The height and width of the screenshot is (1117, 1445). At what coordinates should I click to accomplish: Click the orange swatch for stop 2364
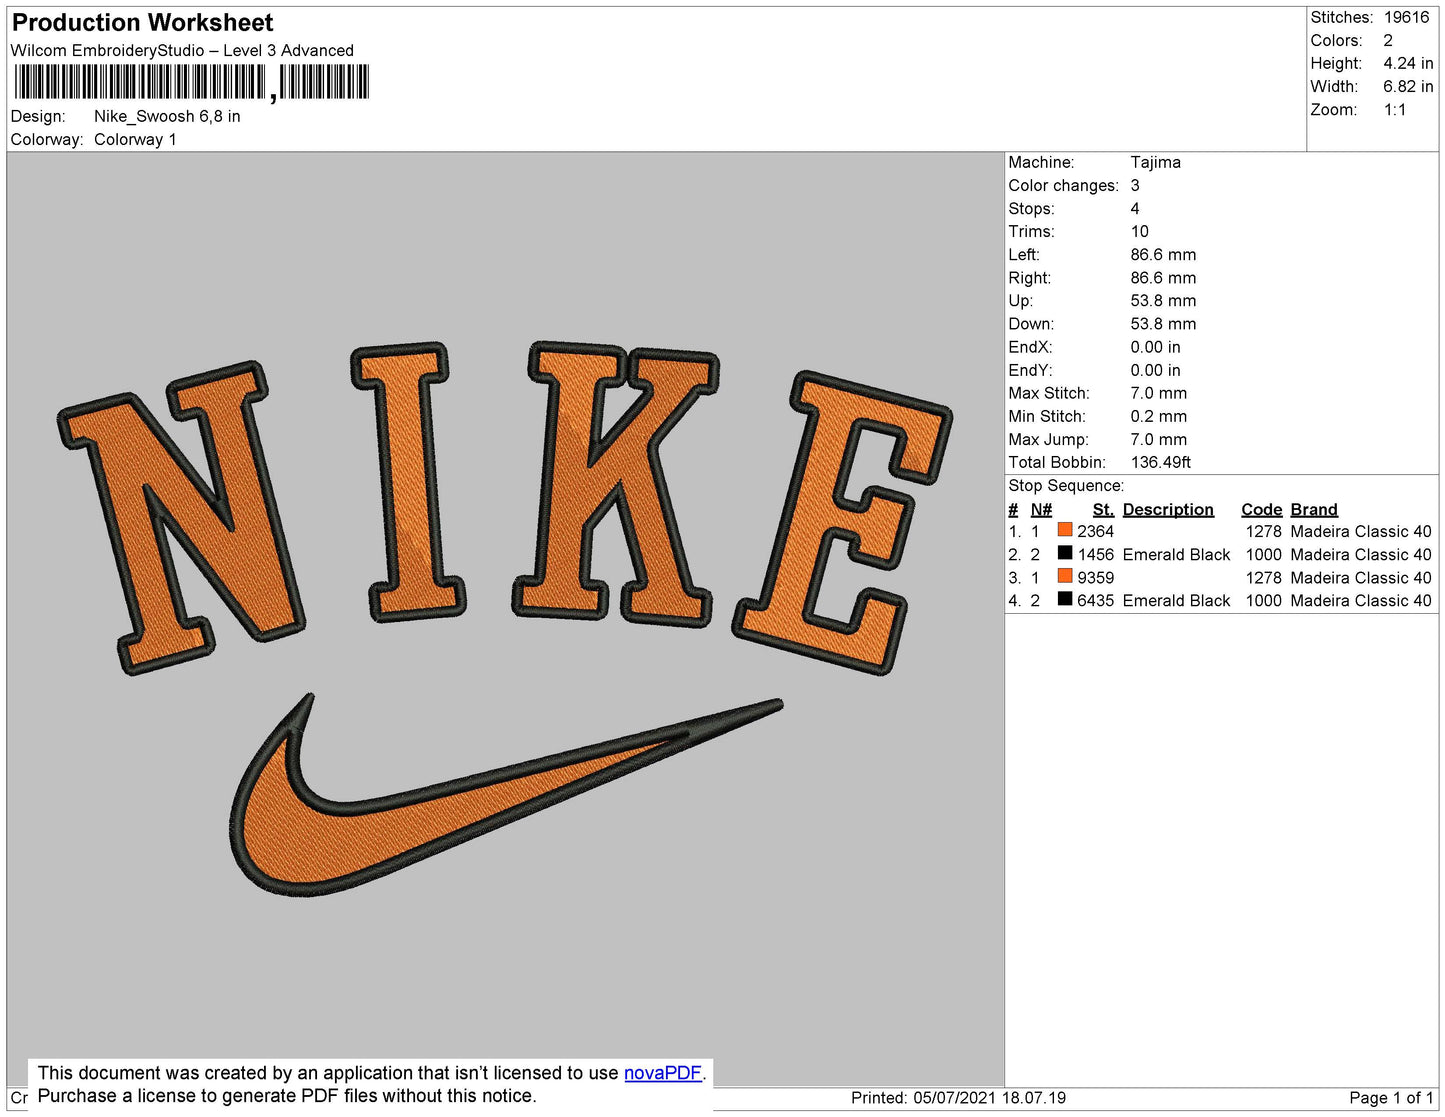click(x=1065, y=530)
